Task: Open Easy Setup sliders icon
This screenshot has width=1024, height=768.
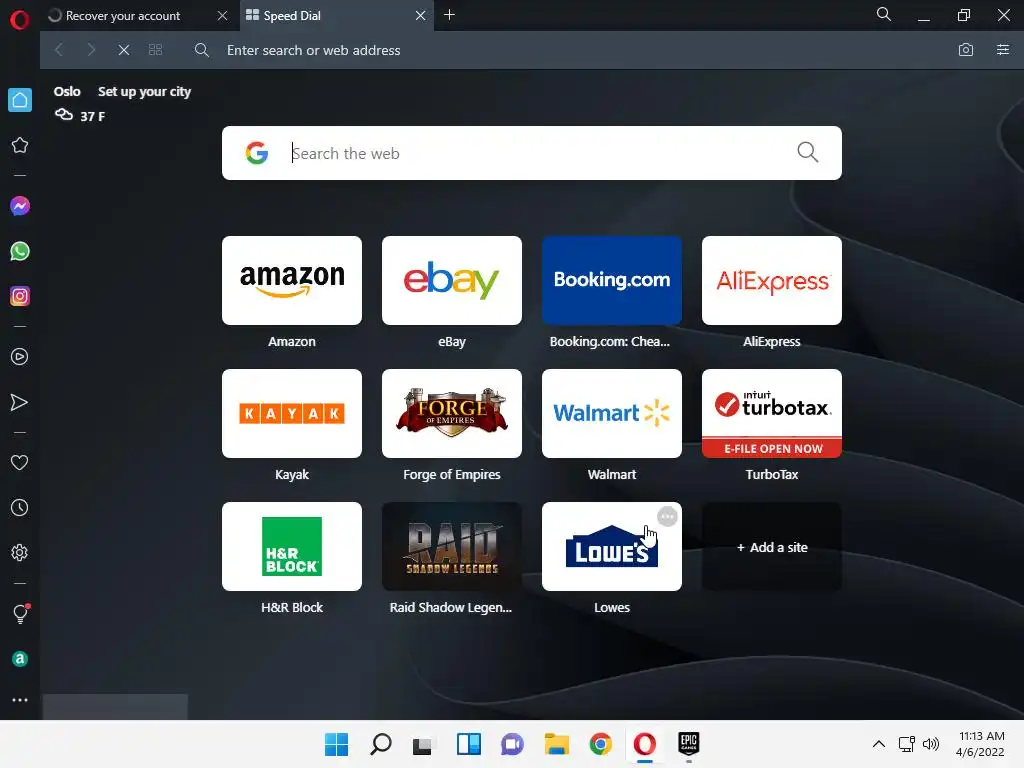Action: tap(1003, 50)
